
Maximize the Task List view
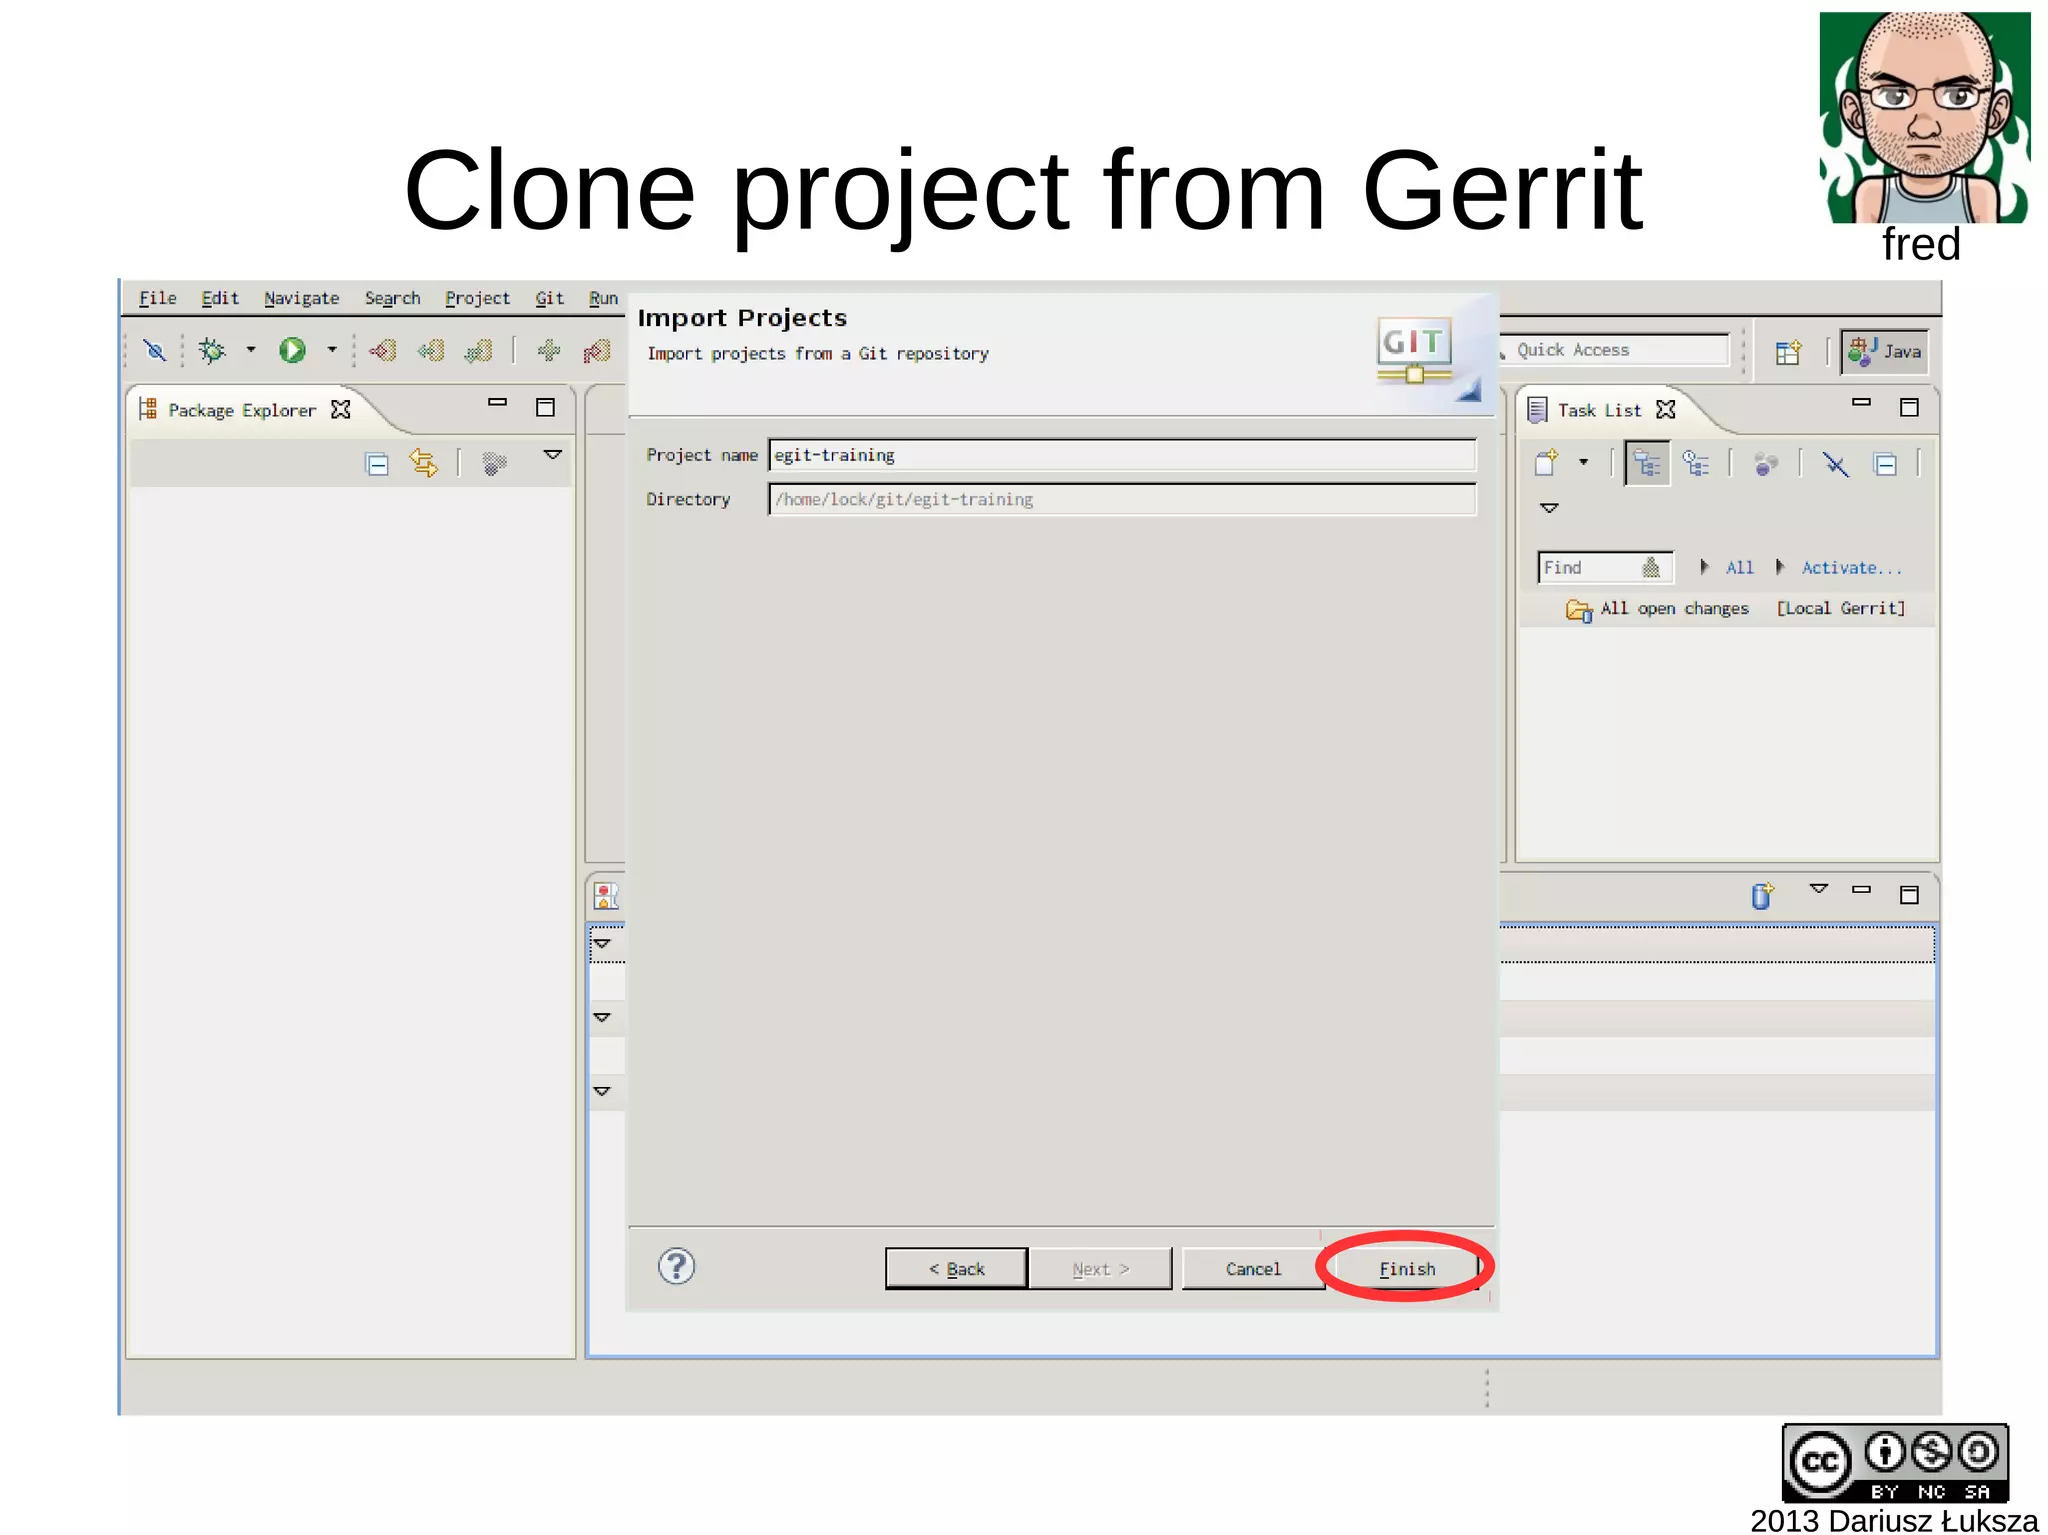tap(1909, 407)
